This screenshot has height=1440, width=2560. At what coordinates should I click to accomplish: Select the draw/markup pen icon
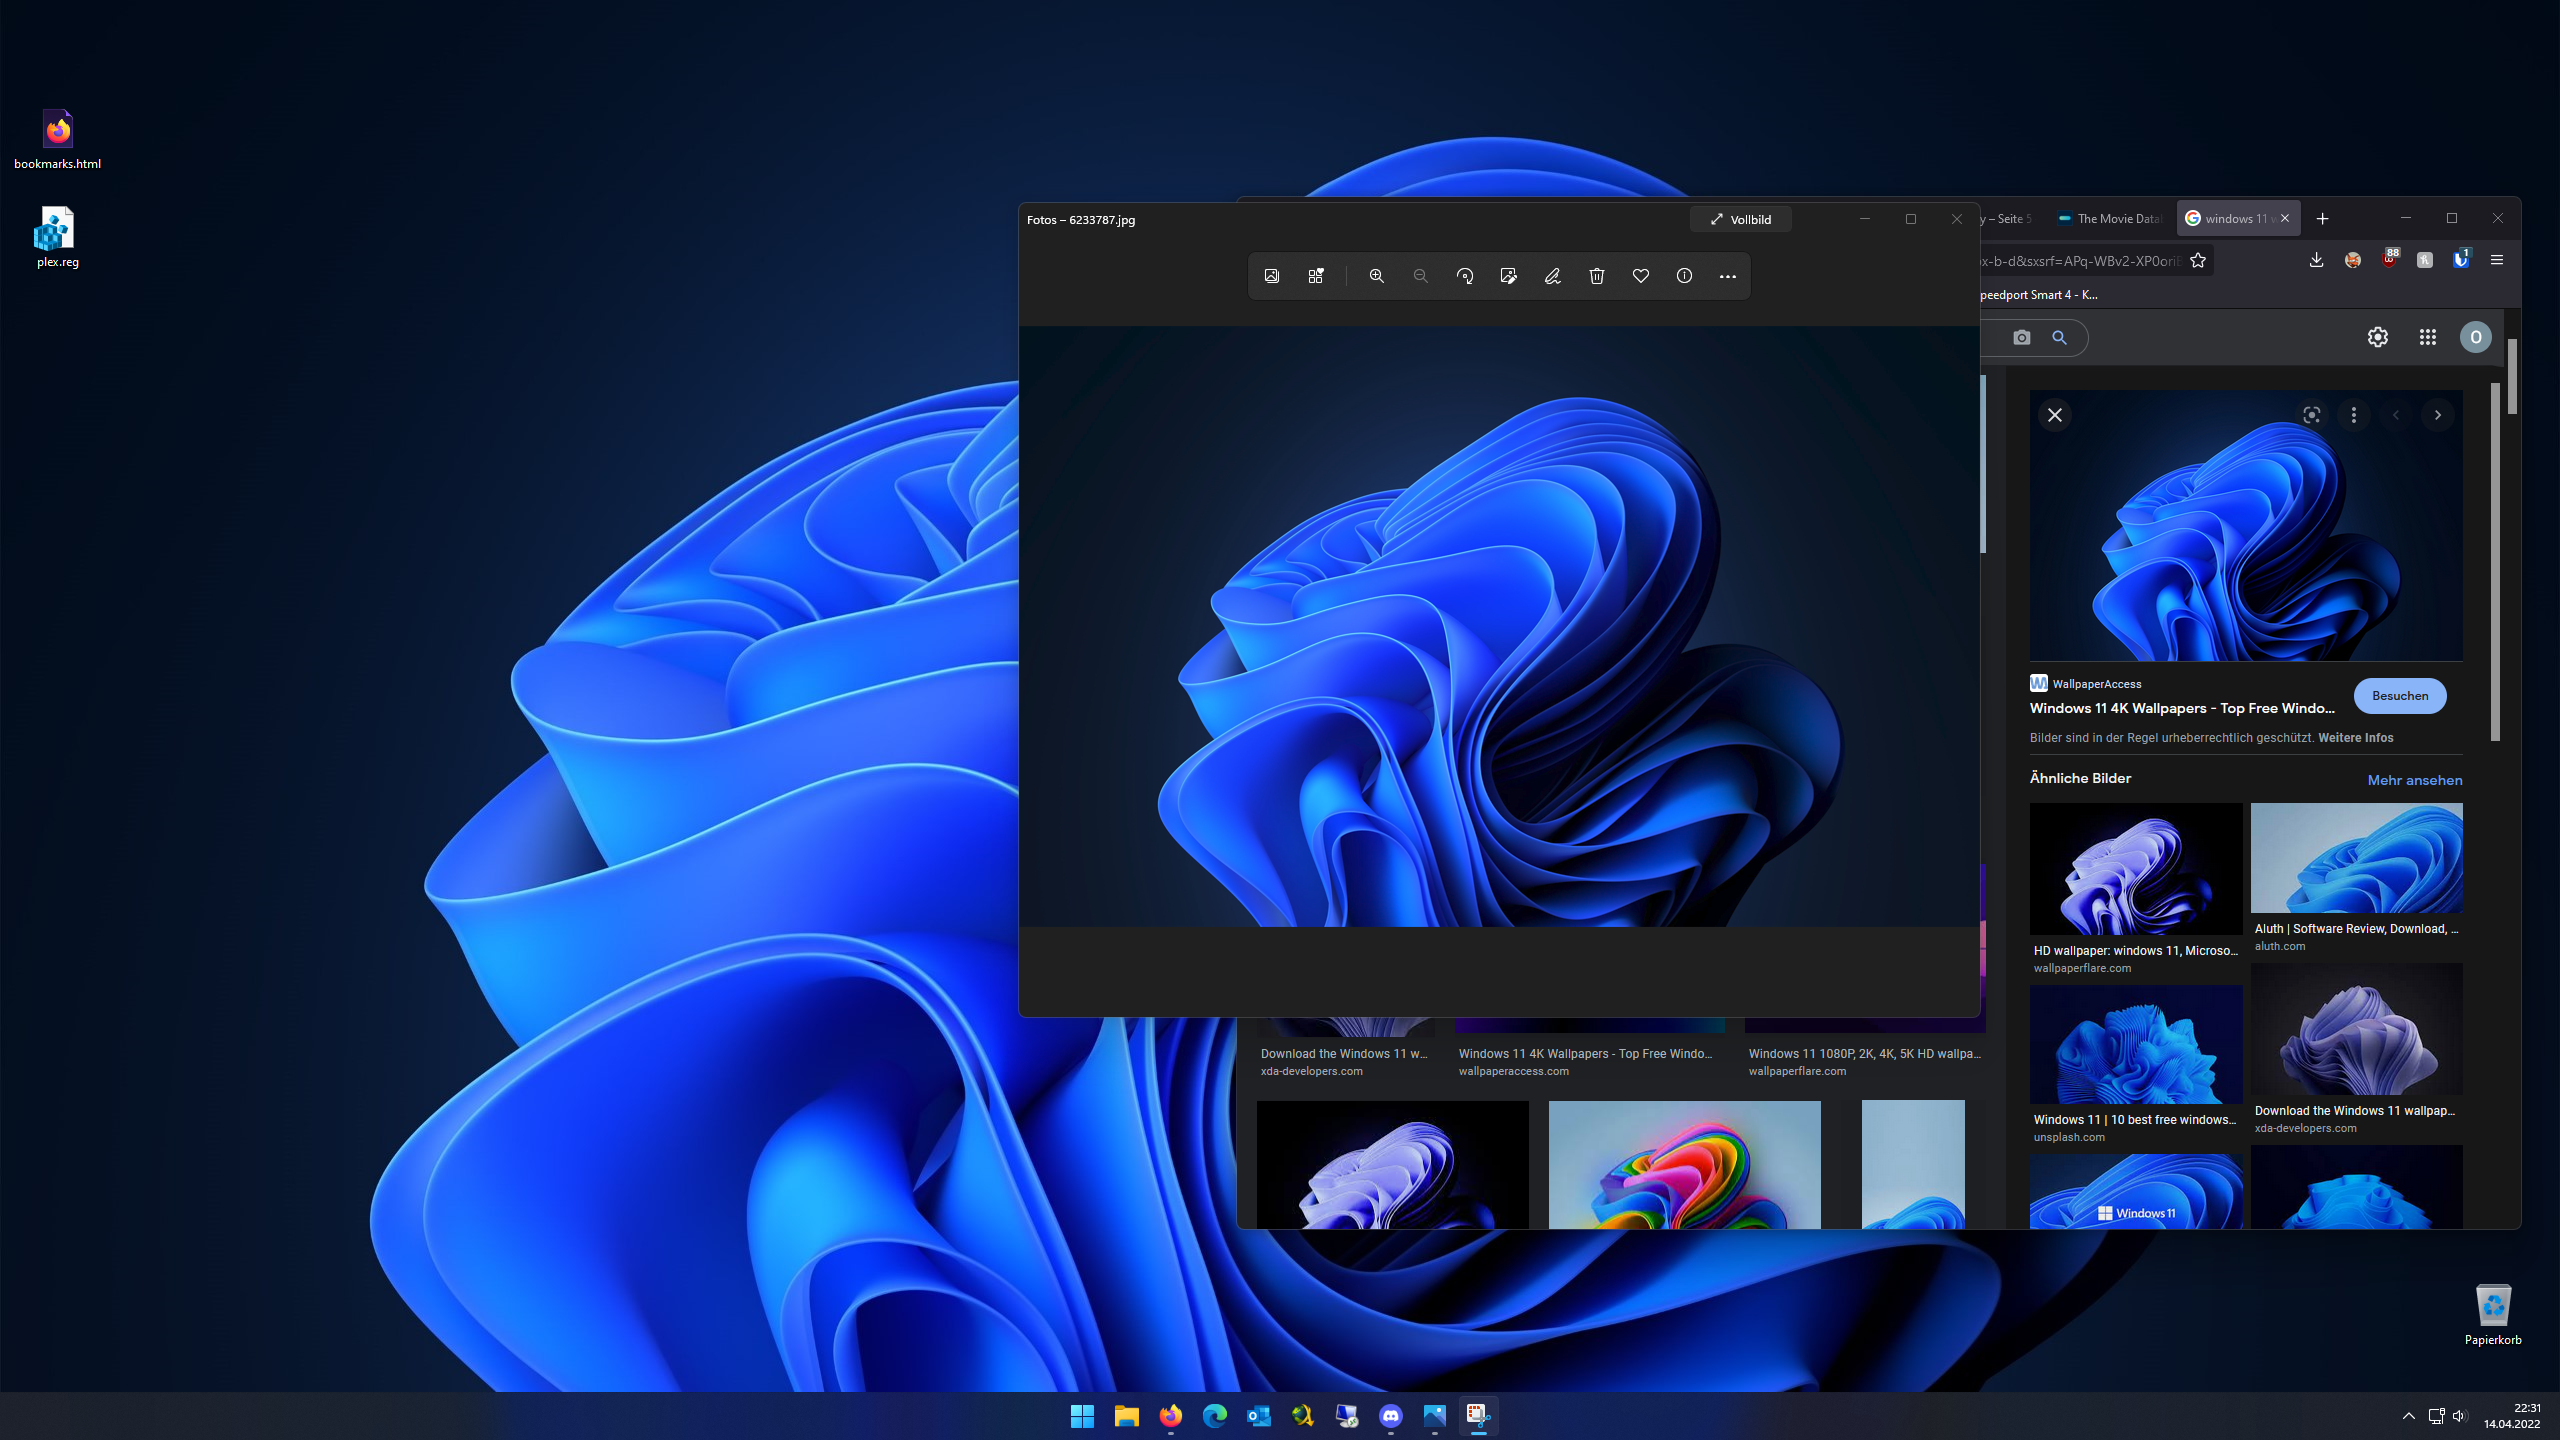pyautogui.click(x=1552, y=276)
